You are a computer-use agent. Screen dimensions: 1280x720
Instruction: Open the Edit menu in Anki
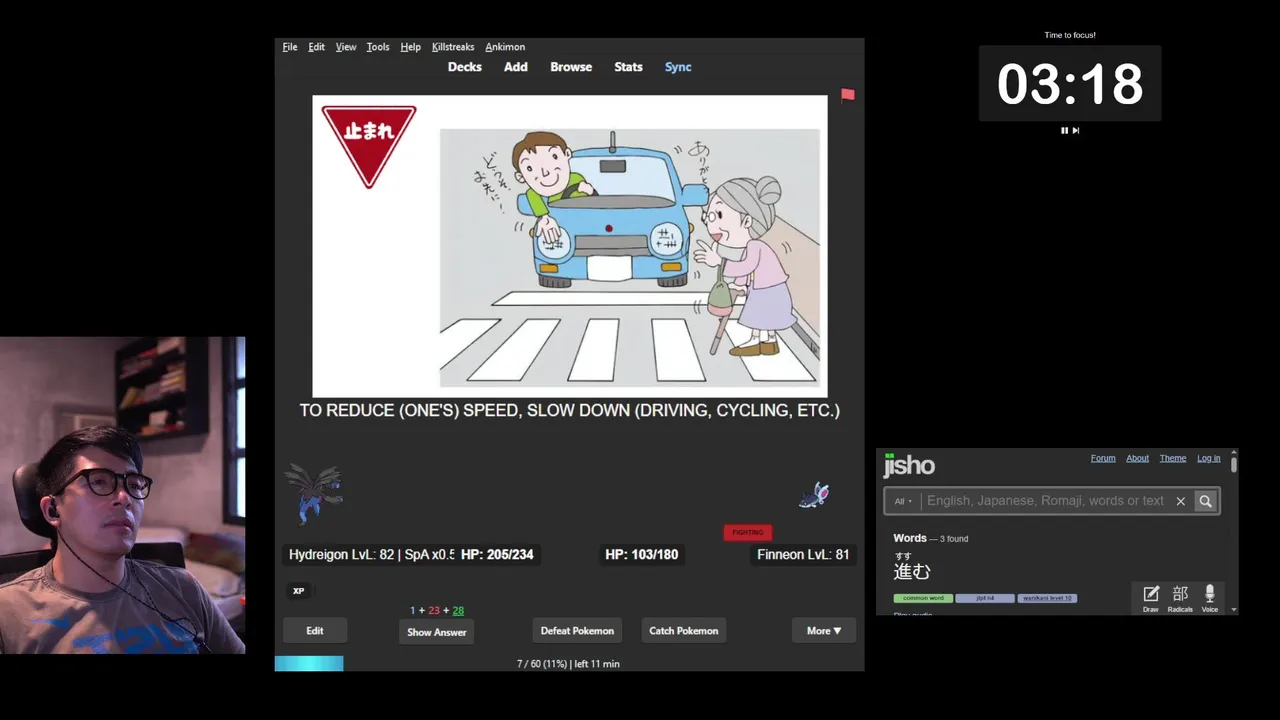tap(316, 47)
